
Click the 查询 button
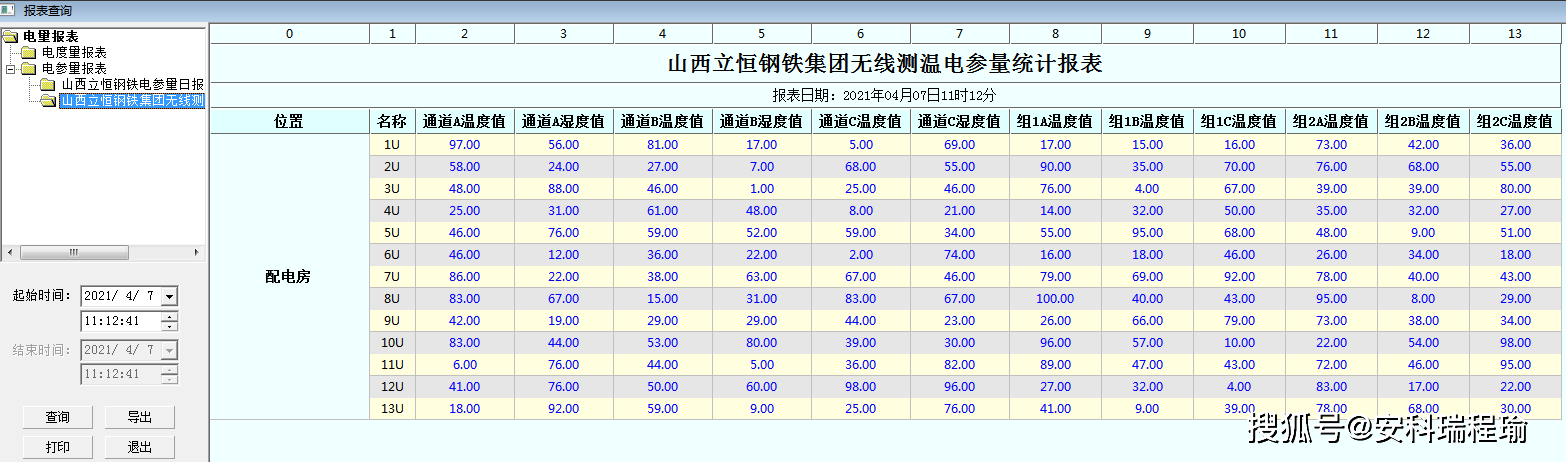pyautogui.click(x=58, y=417)
